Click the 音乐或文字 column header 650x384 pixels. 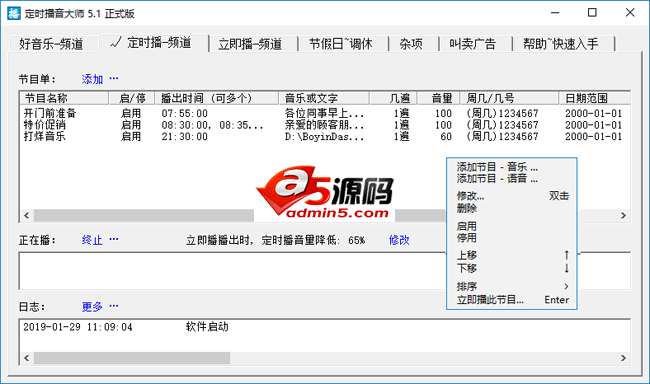(324, 98)
